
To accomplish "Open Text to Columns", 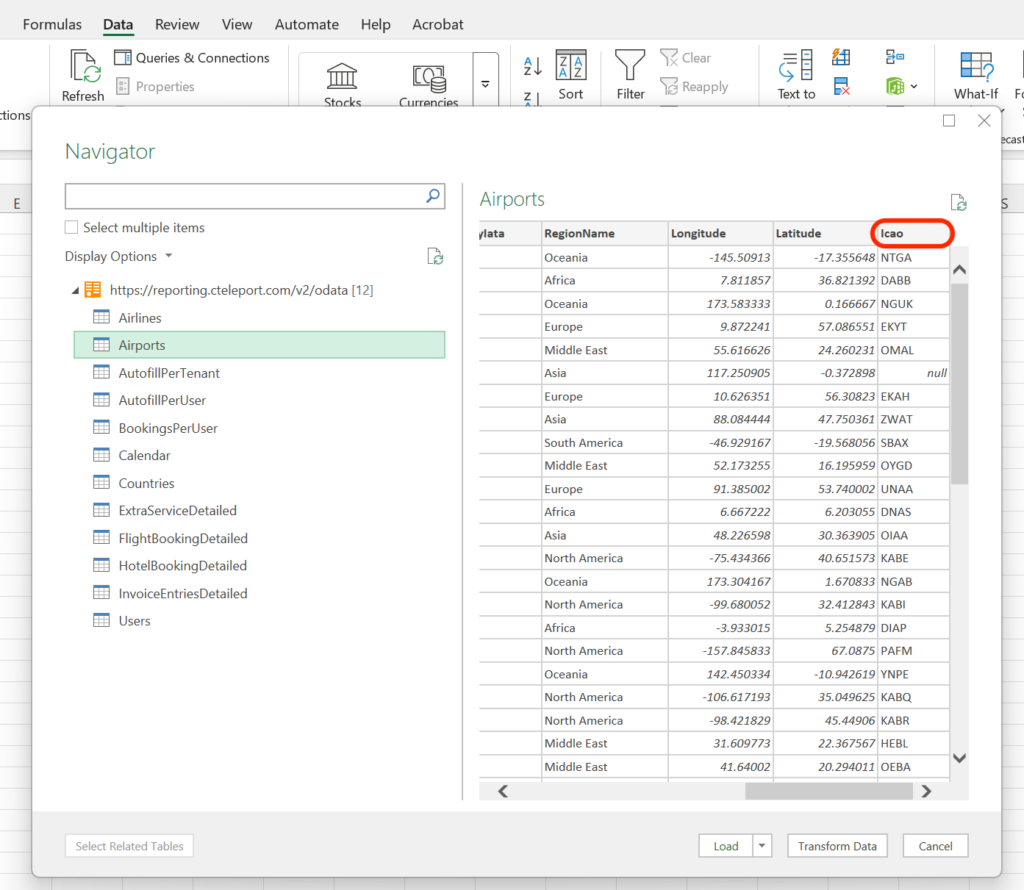I will pyautogui.click(x=796, y=75).
